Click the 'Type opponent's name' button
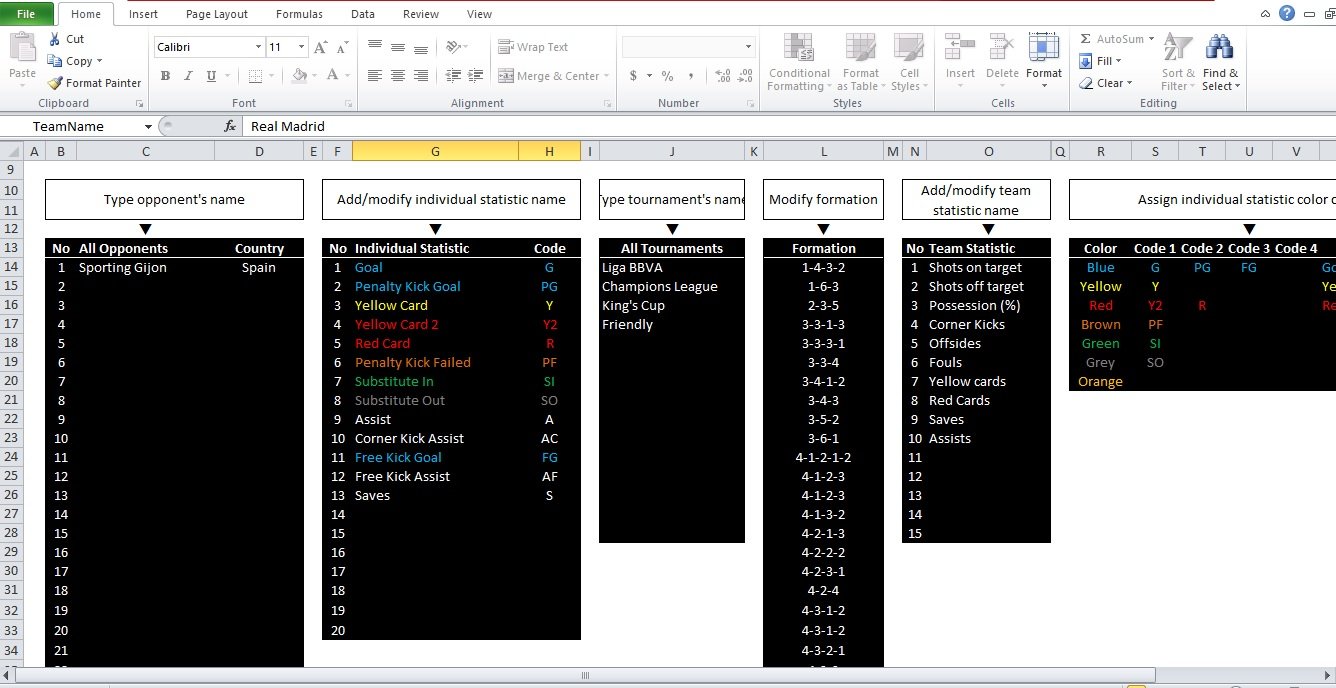This screenshot has width=1336, height=688. [x=174, y=200]
